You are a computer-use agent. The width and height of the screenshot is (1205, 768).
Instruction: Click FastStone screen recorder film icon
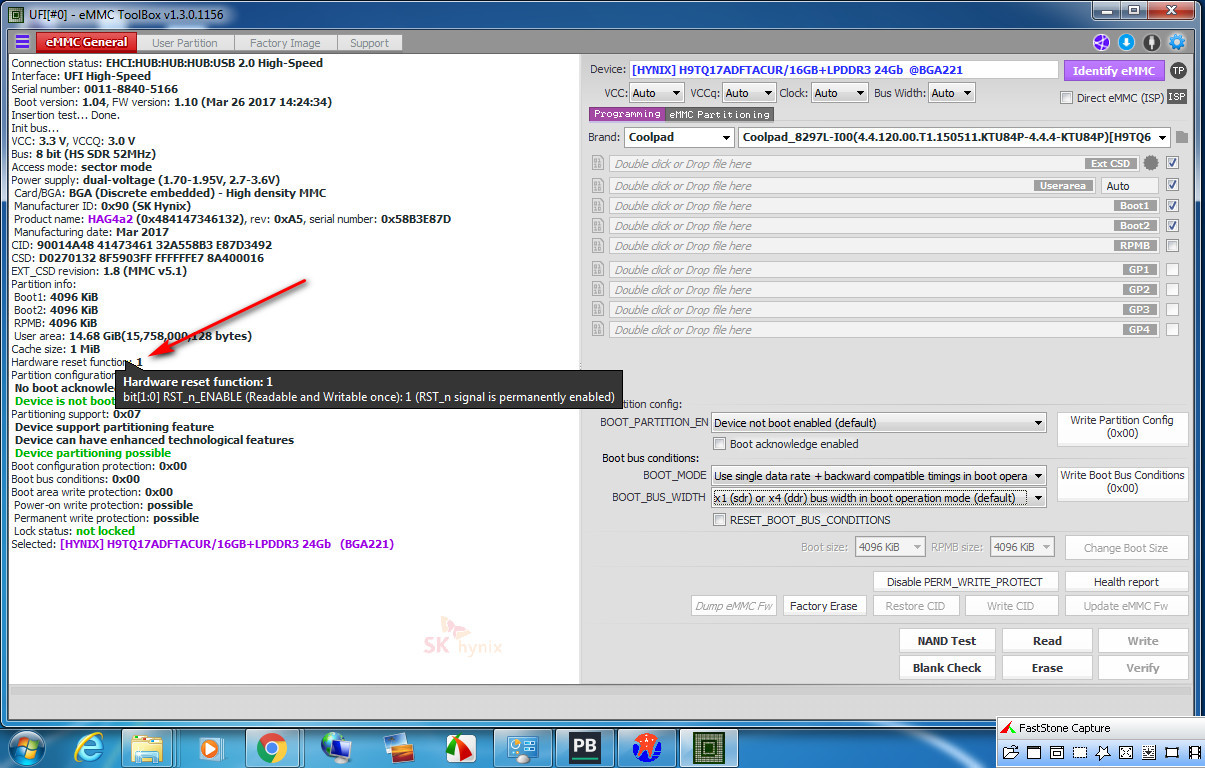[1194, 752]
